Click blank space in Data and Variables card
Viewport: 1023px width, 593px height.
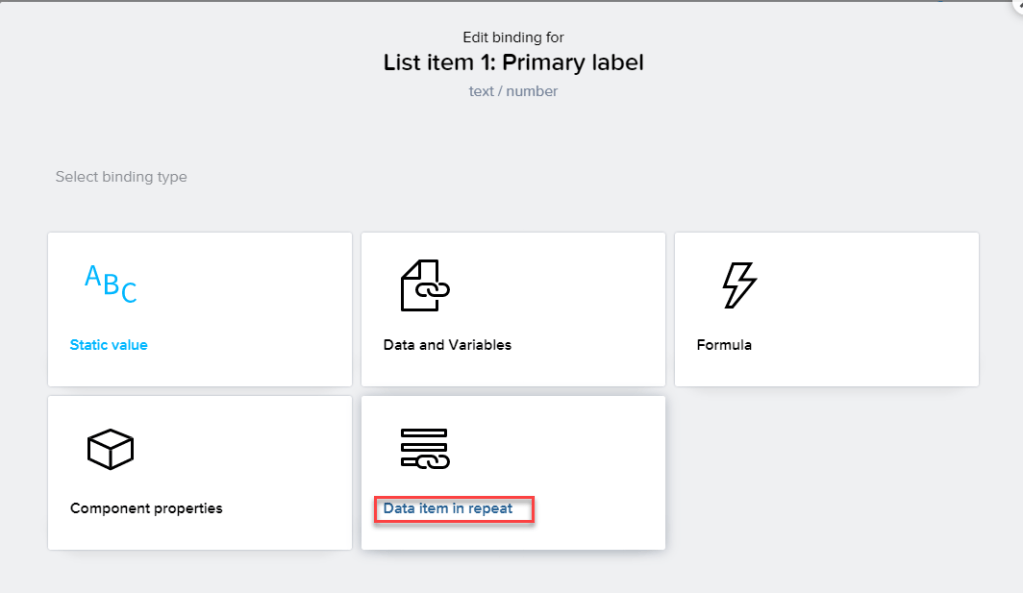(570, 300)
